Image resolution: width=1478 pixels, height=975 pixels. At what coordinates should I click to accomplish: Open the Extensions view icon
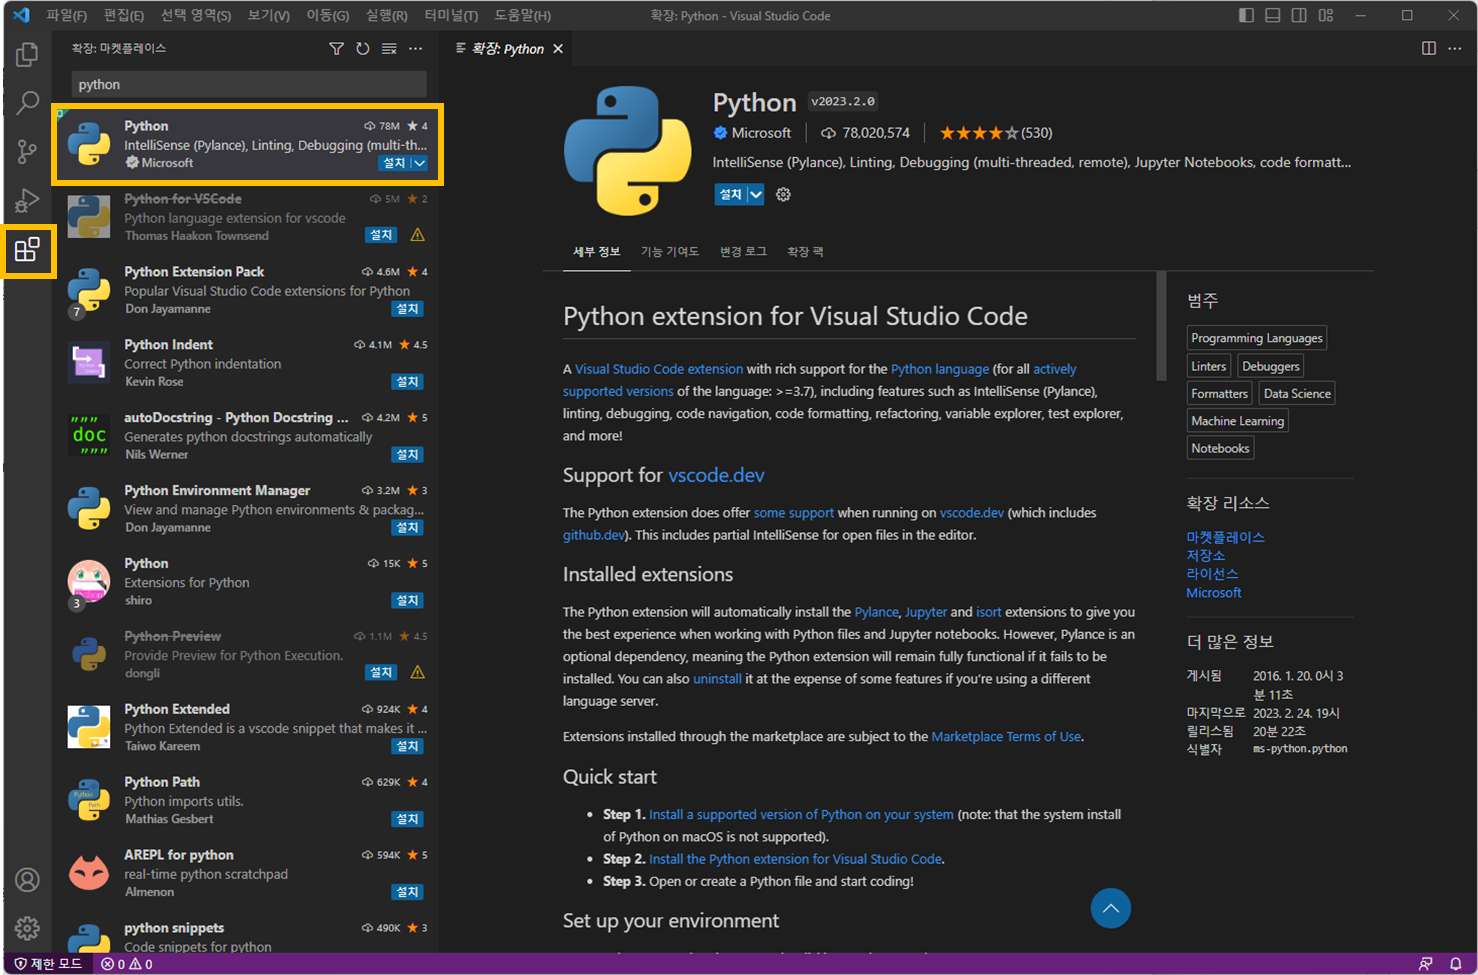[x=27, y=249]
